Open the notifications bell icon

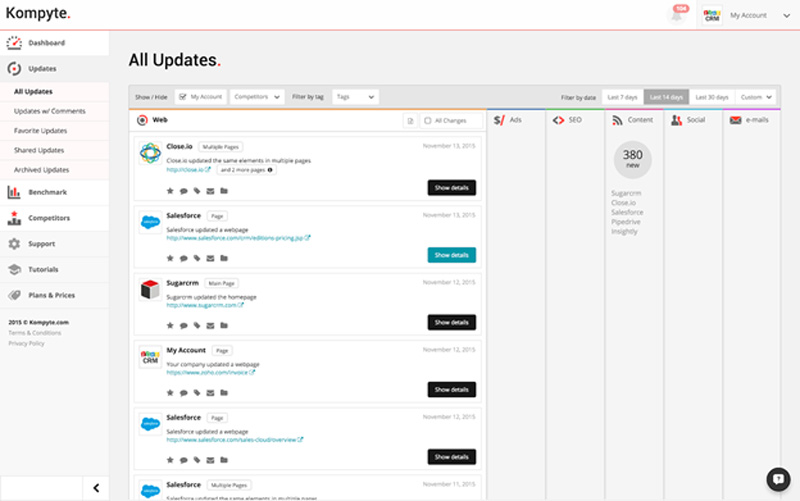click(677, 15)
